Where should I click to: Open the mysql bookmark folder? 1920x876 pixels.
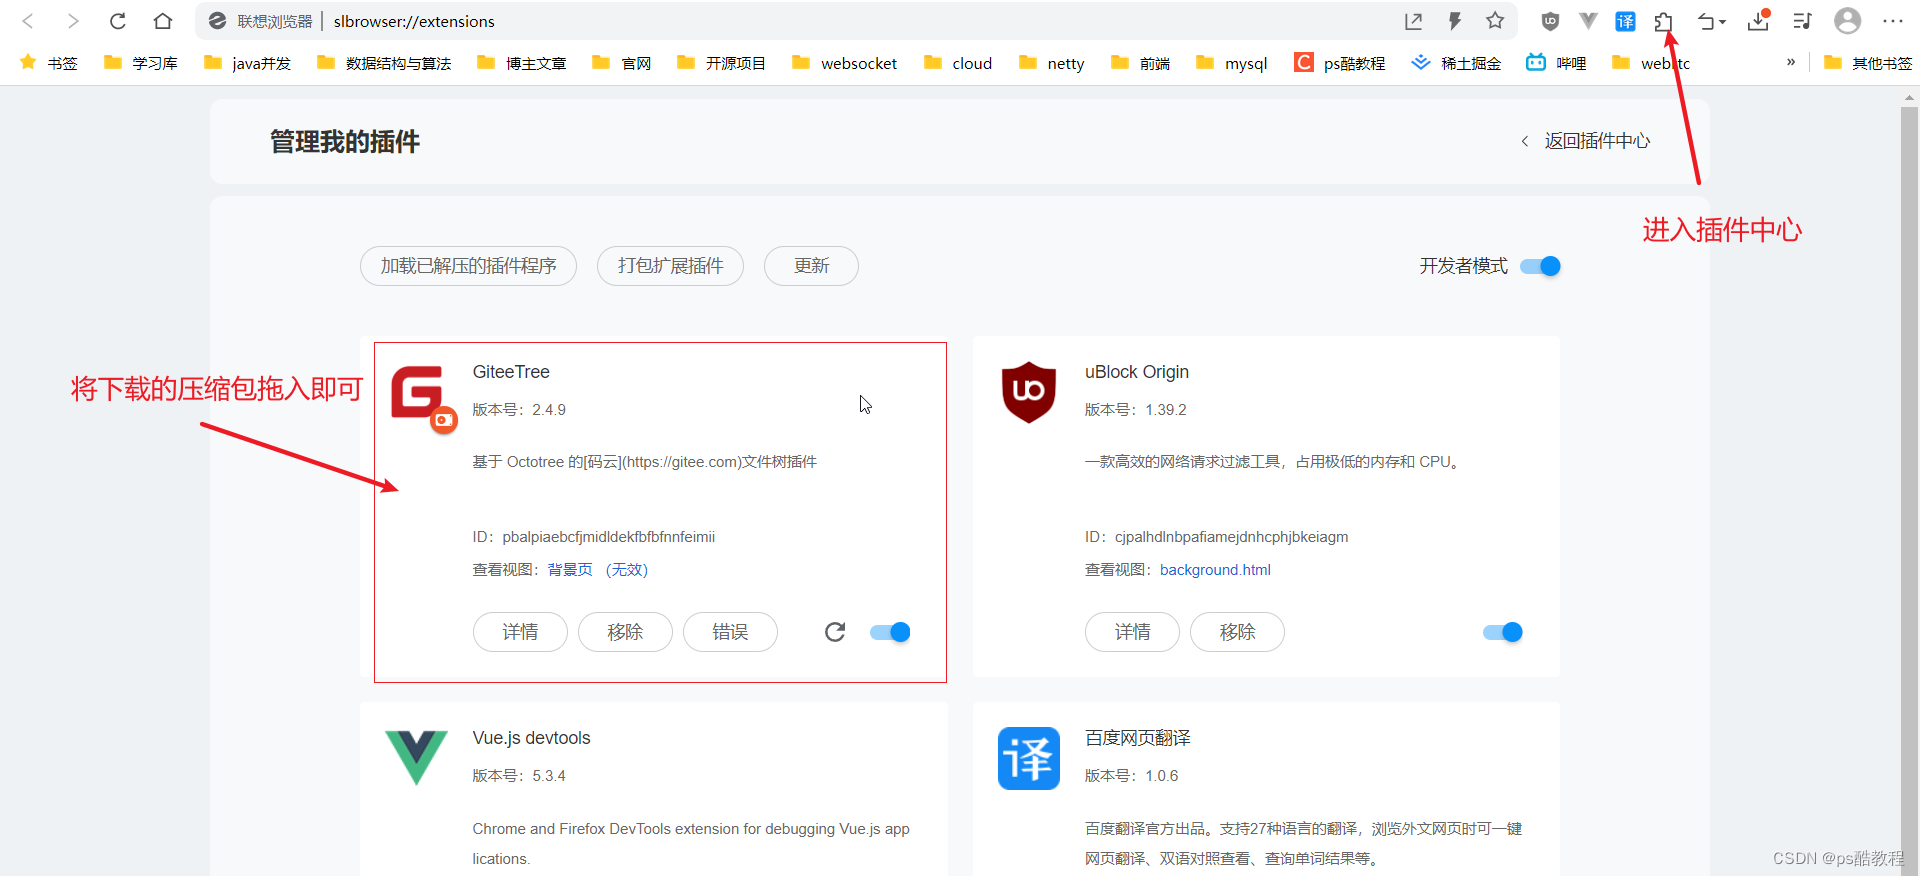[x=1231, y=63]
